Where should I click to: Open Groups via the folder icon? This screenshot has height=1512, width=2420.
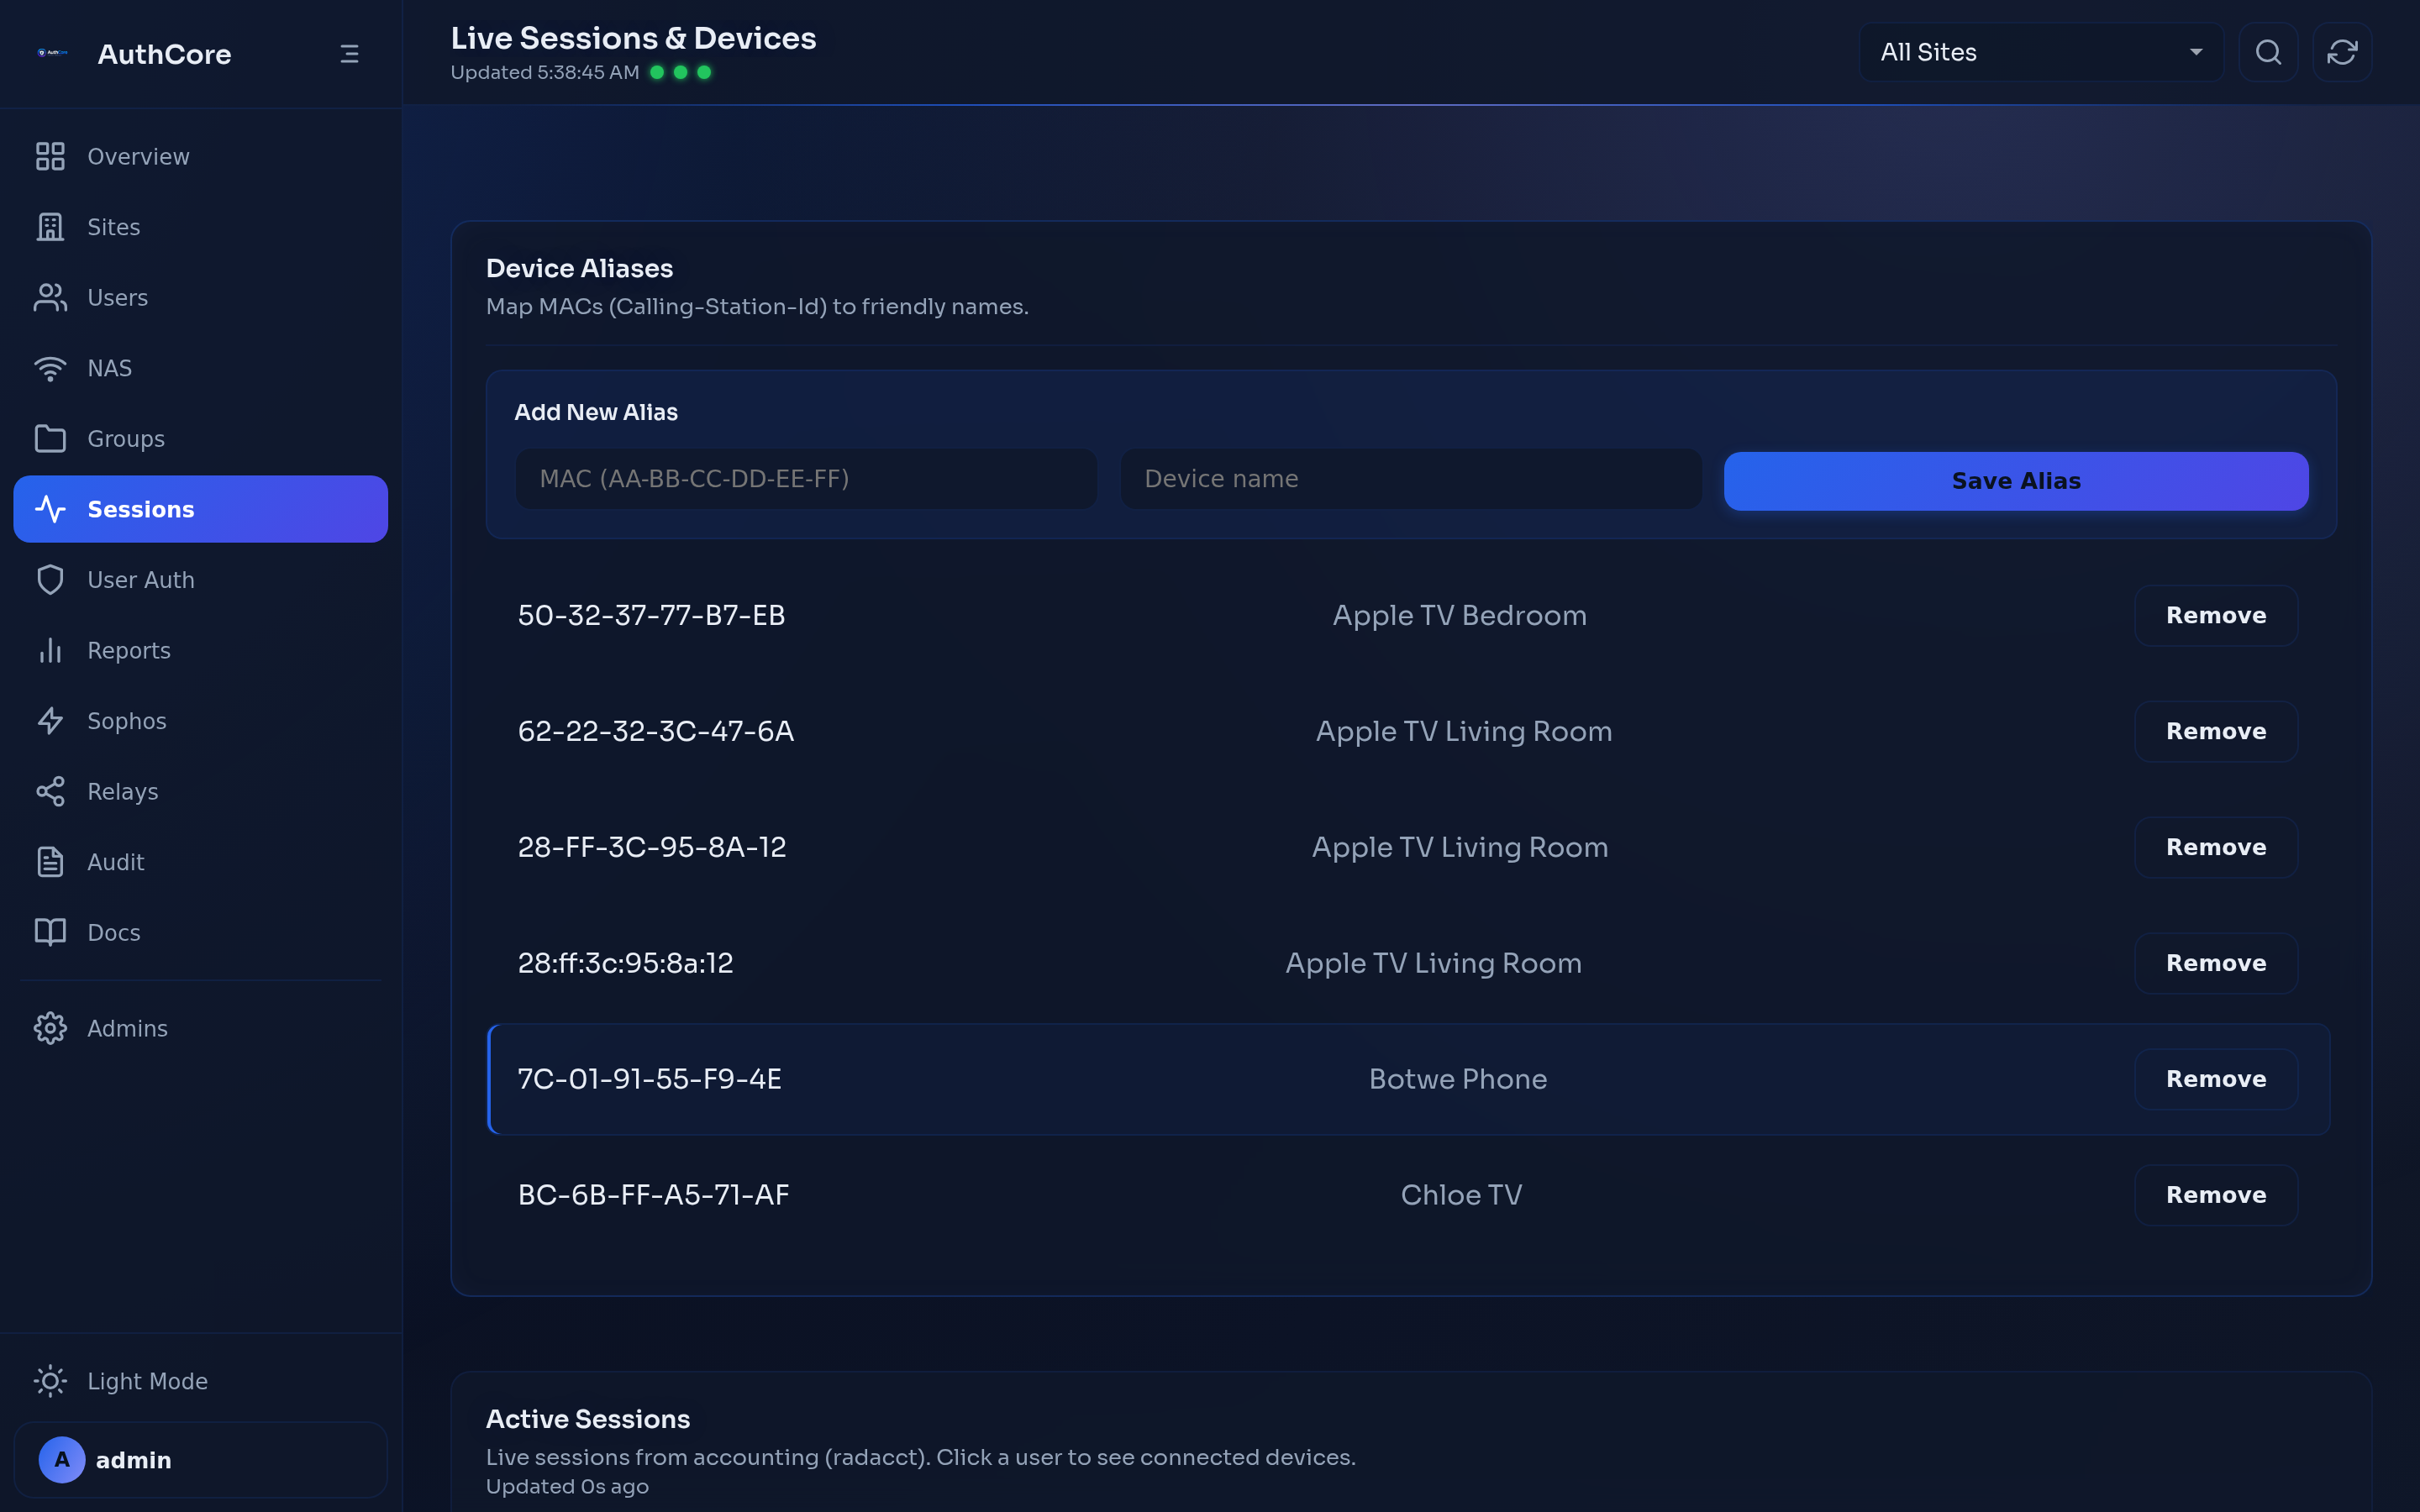tap(50, 438)
